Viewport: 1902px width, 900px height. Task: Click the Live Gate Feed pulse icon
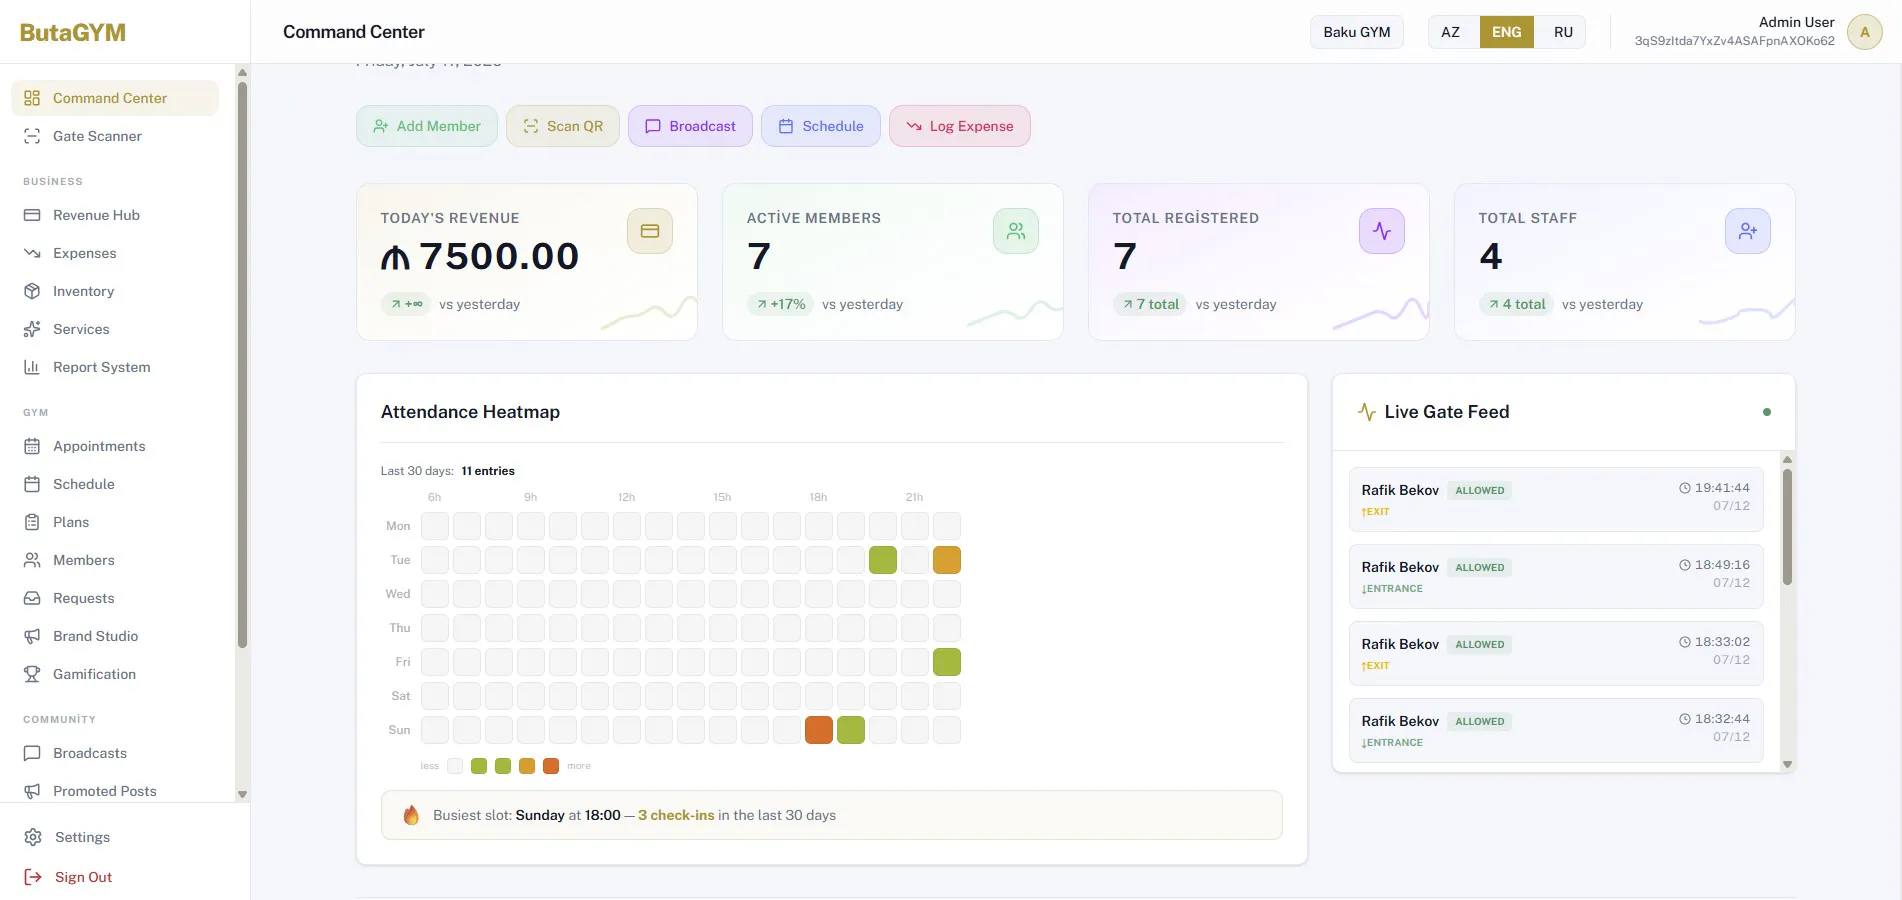[1367, 412]
